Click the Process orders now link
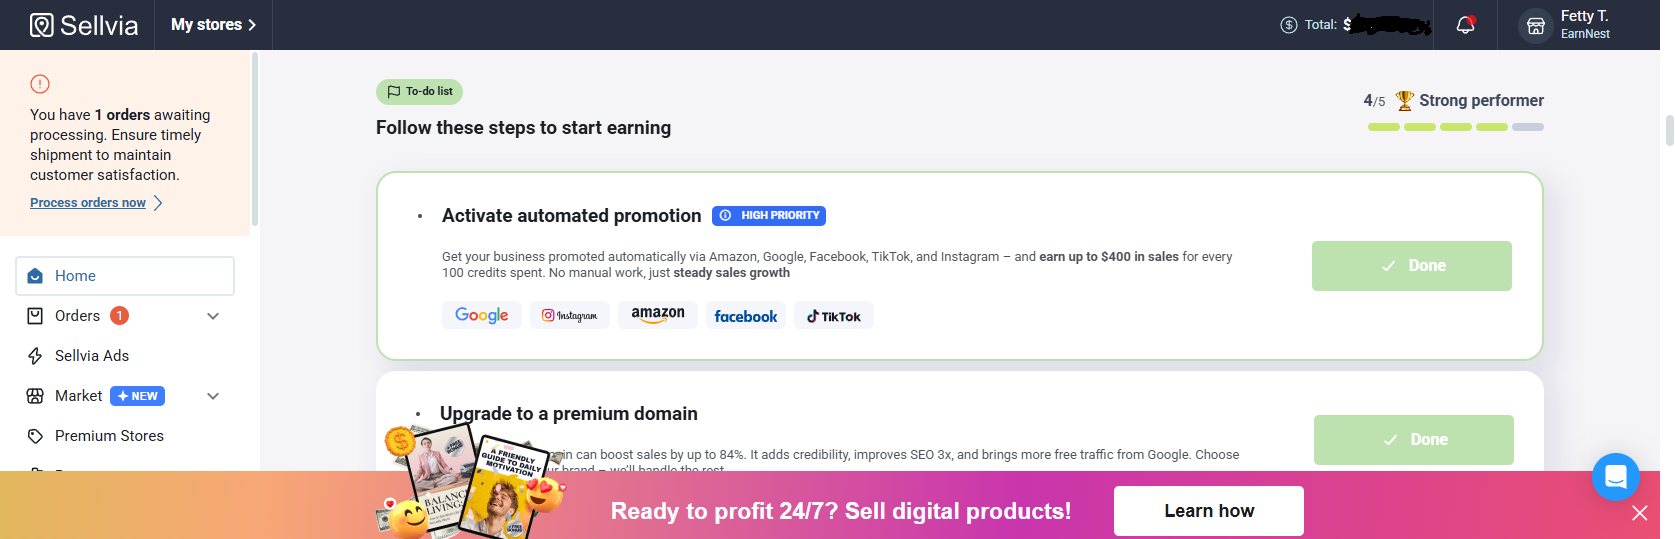The width and height of the screenshot is (1675, 539). (x=88, y=203)
